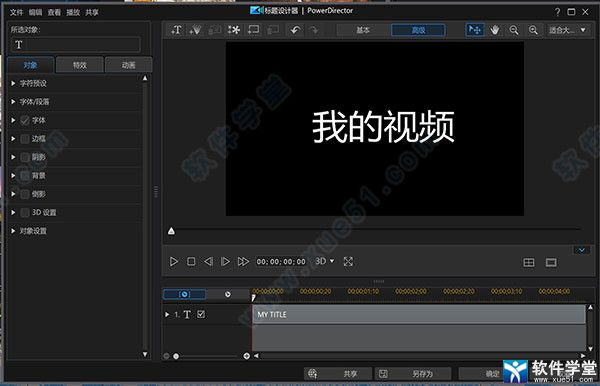Click the selected object input field
Screen dimensions: 600x386
75,45
